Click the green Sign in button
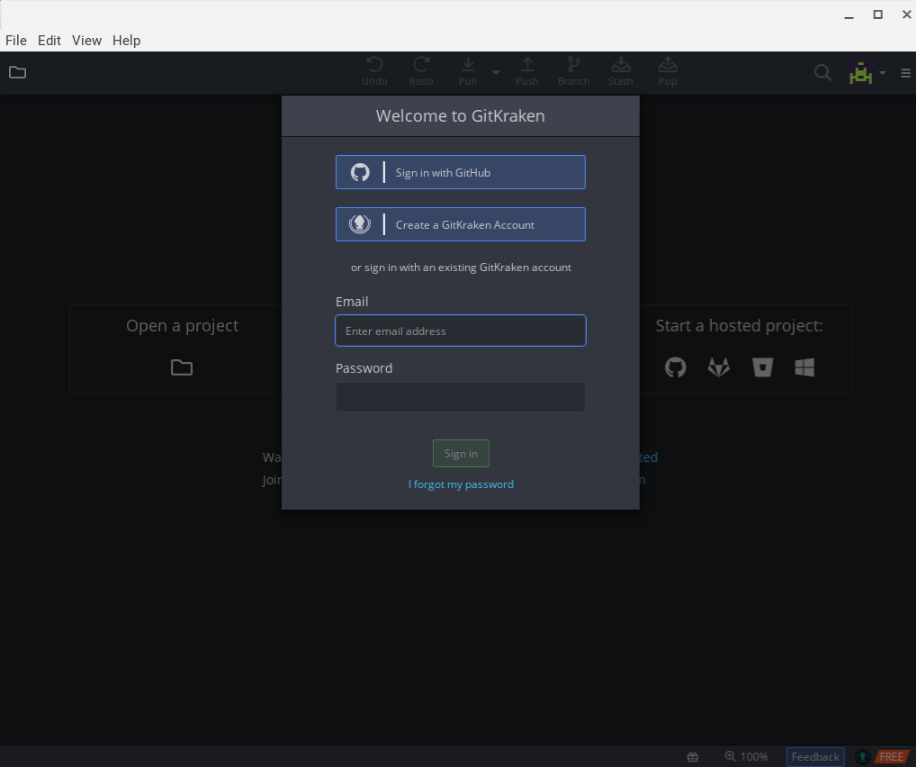The height and width of the screenshot is (767, 916). click(461, 453)
